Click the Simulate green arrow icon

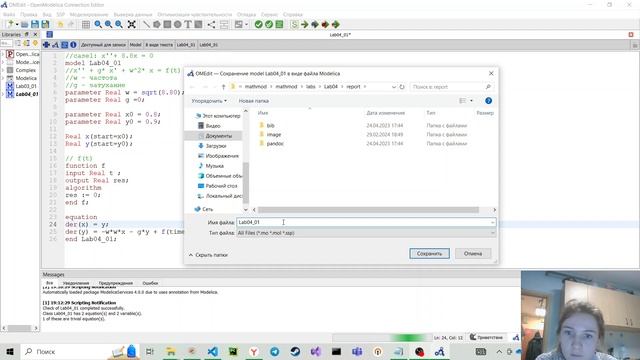(304, 24)
